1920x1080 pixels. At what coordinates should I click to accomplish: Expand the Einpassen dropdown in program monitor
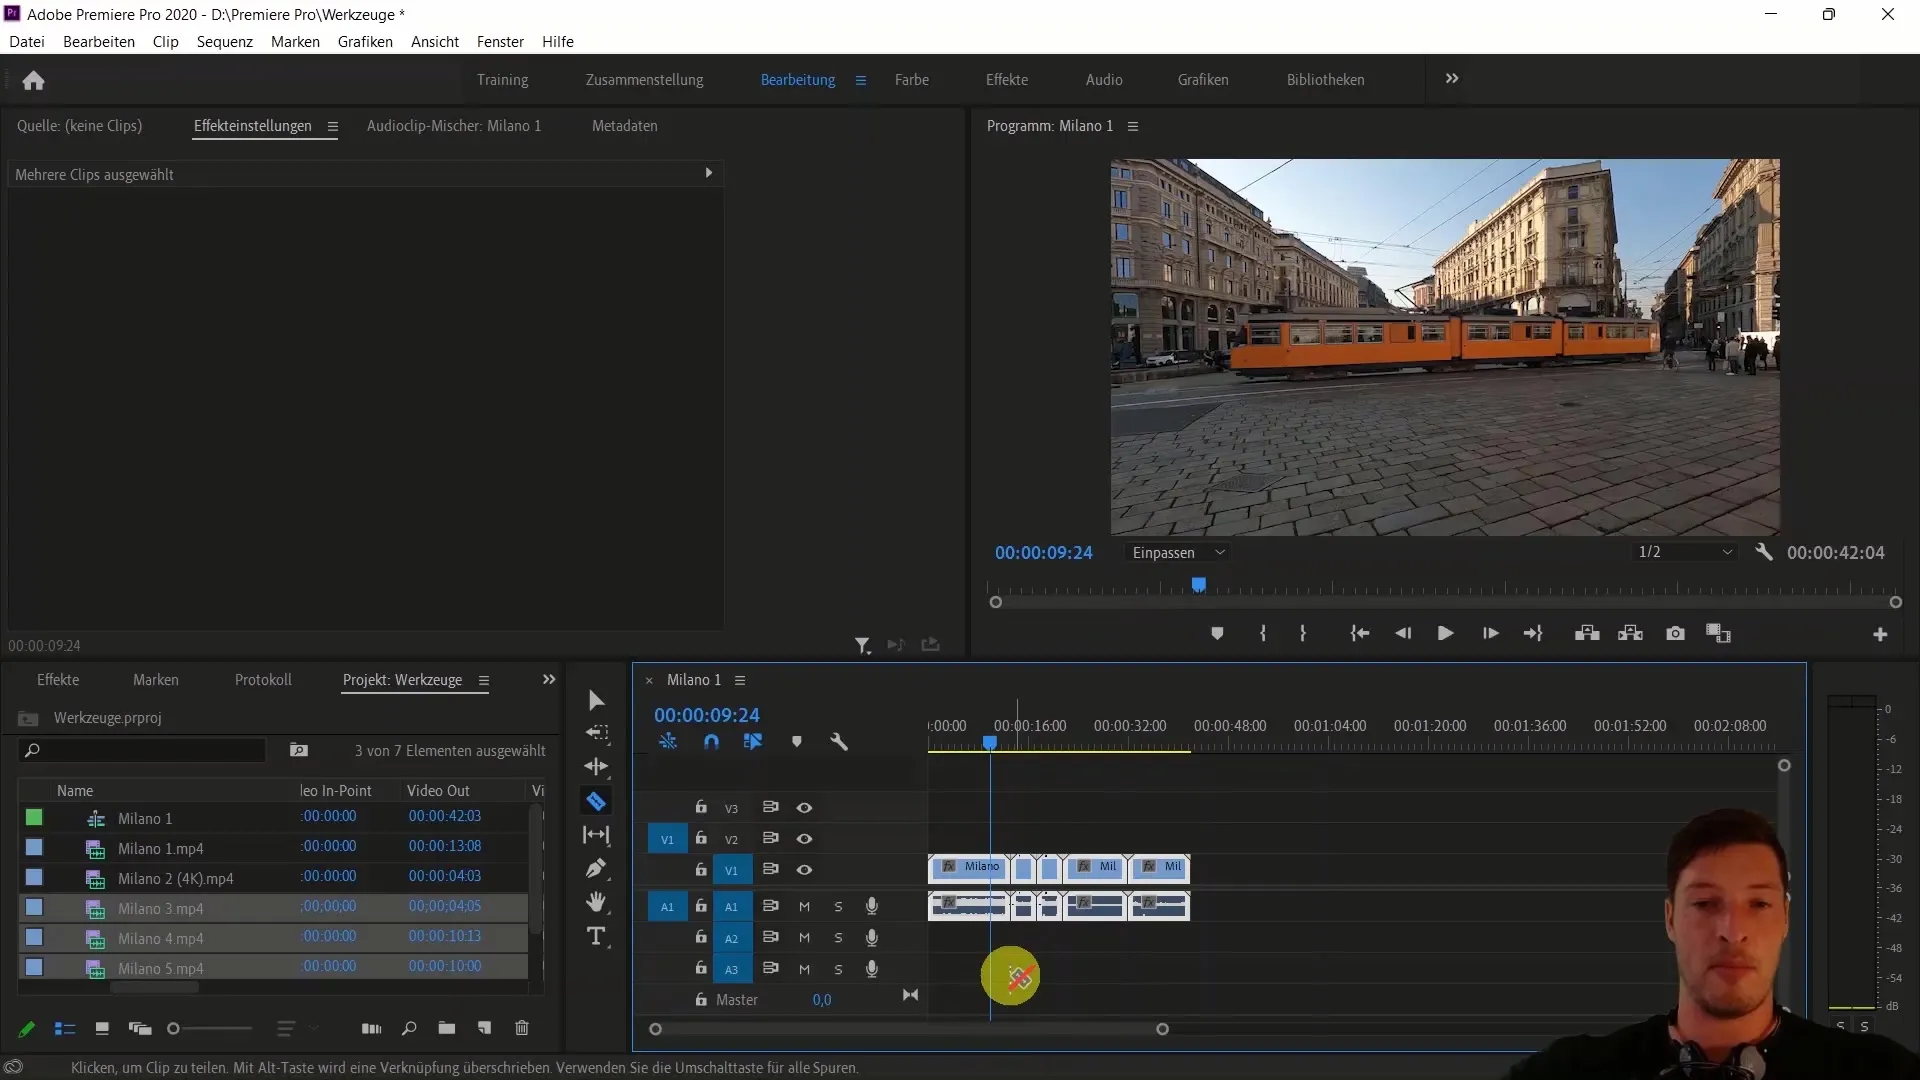1178,553
